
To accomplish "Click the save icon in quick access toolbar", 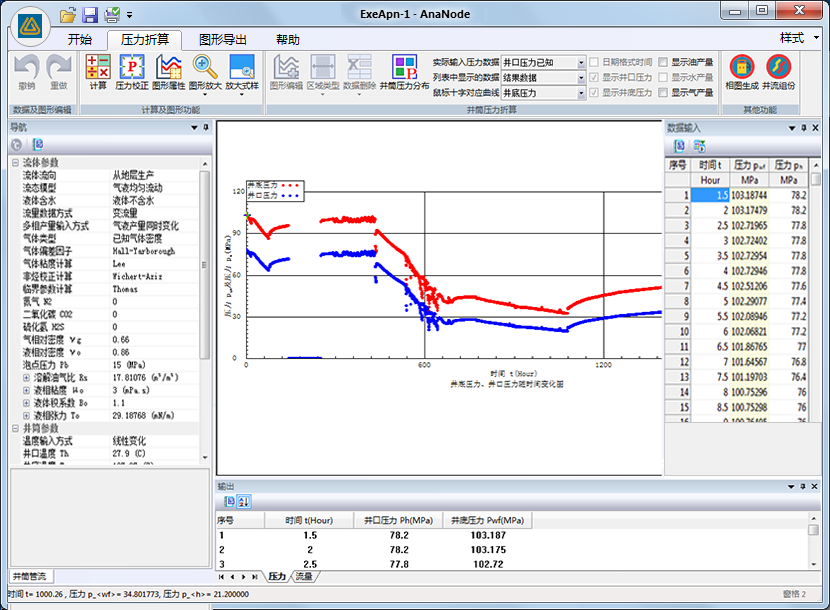I will click(x=90, y=15).
